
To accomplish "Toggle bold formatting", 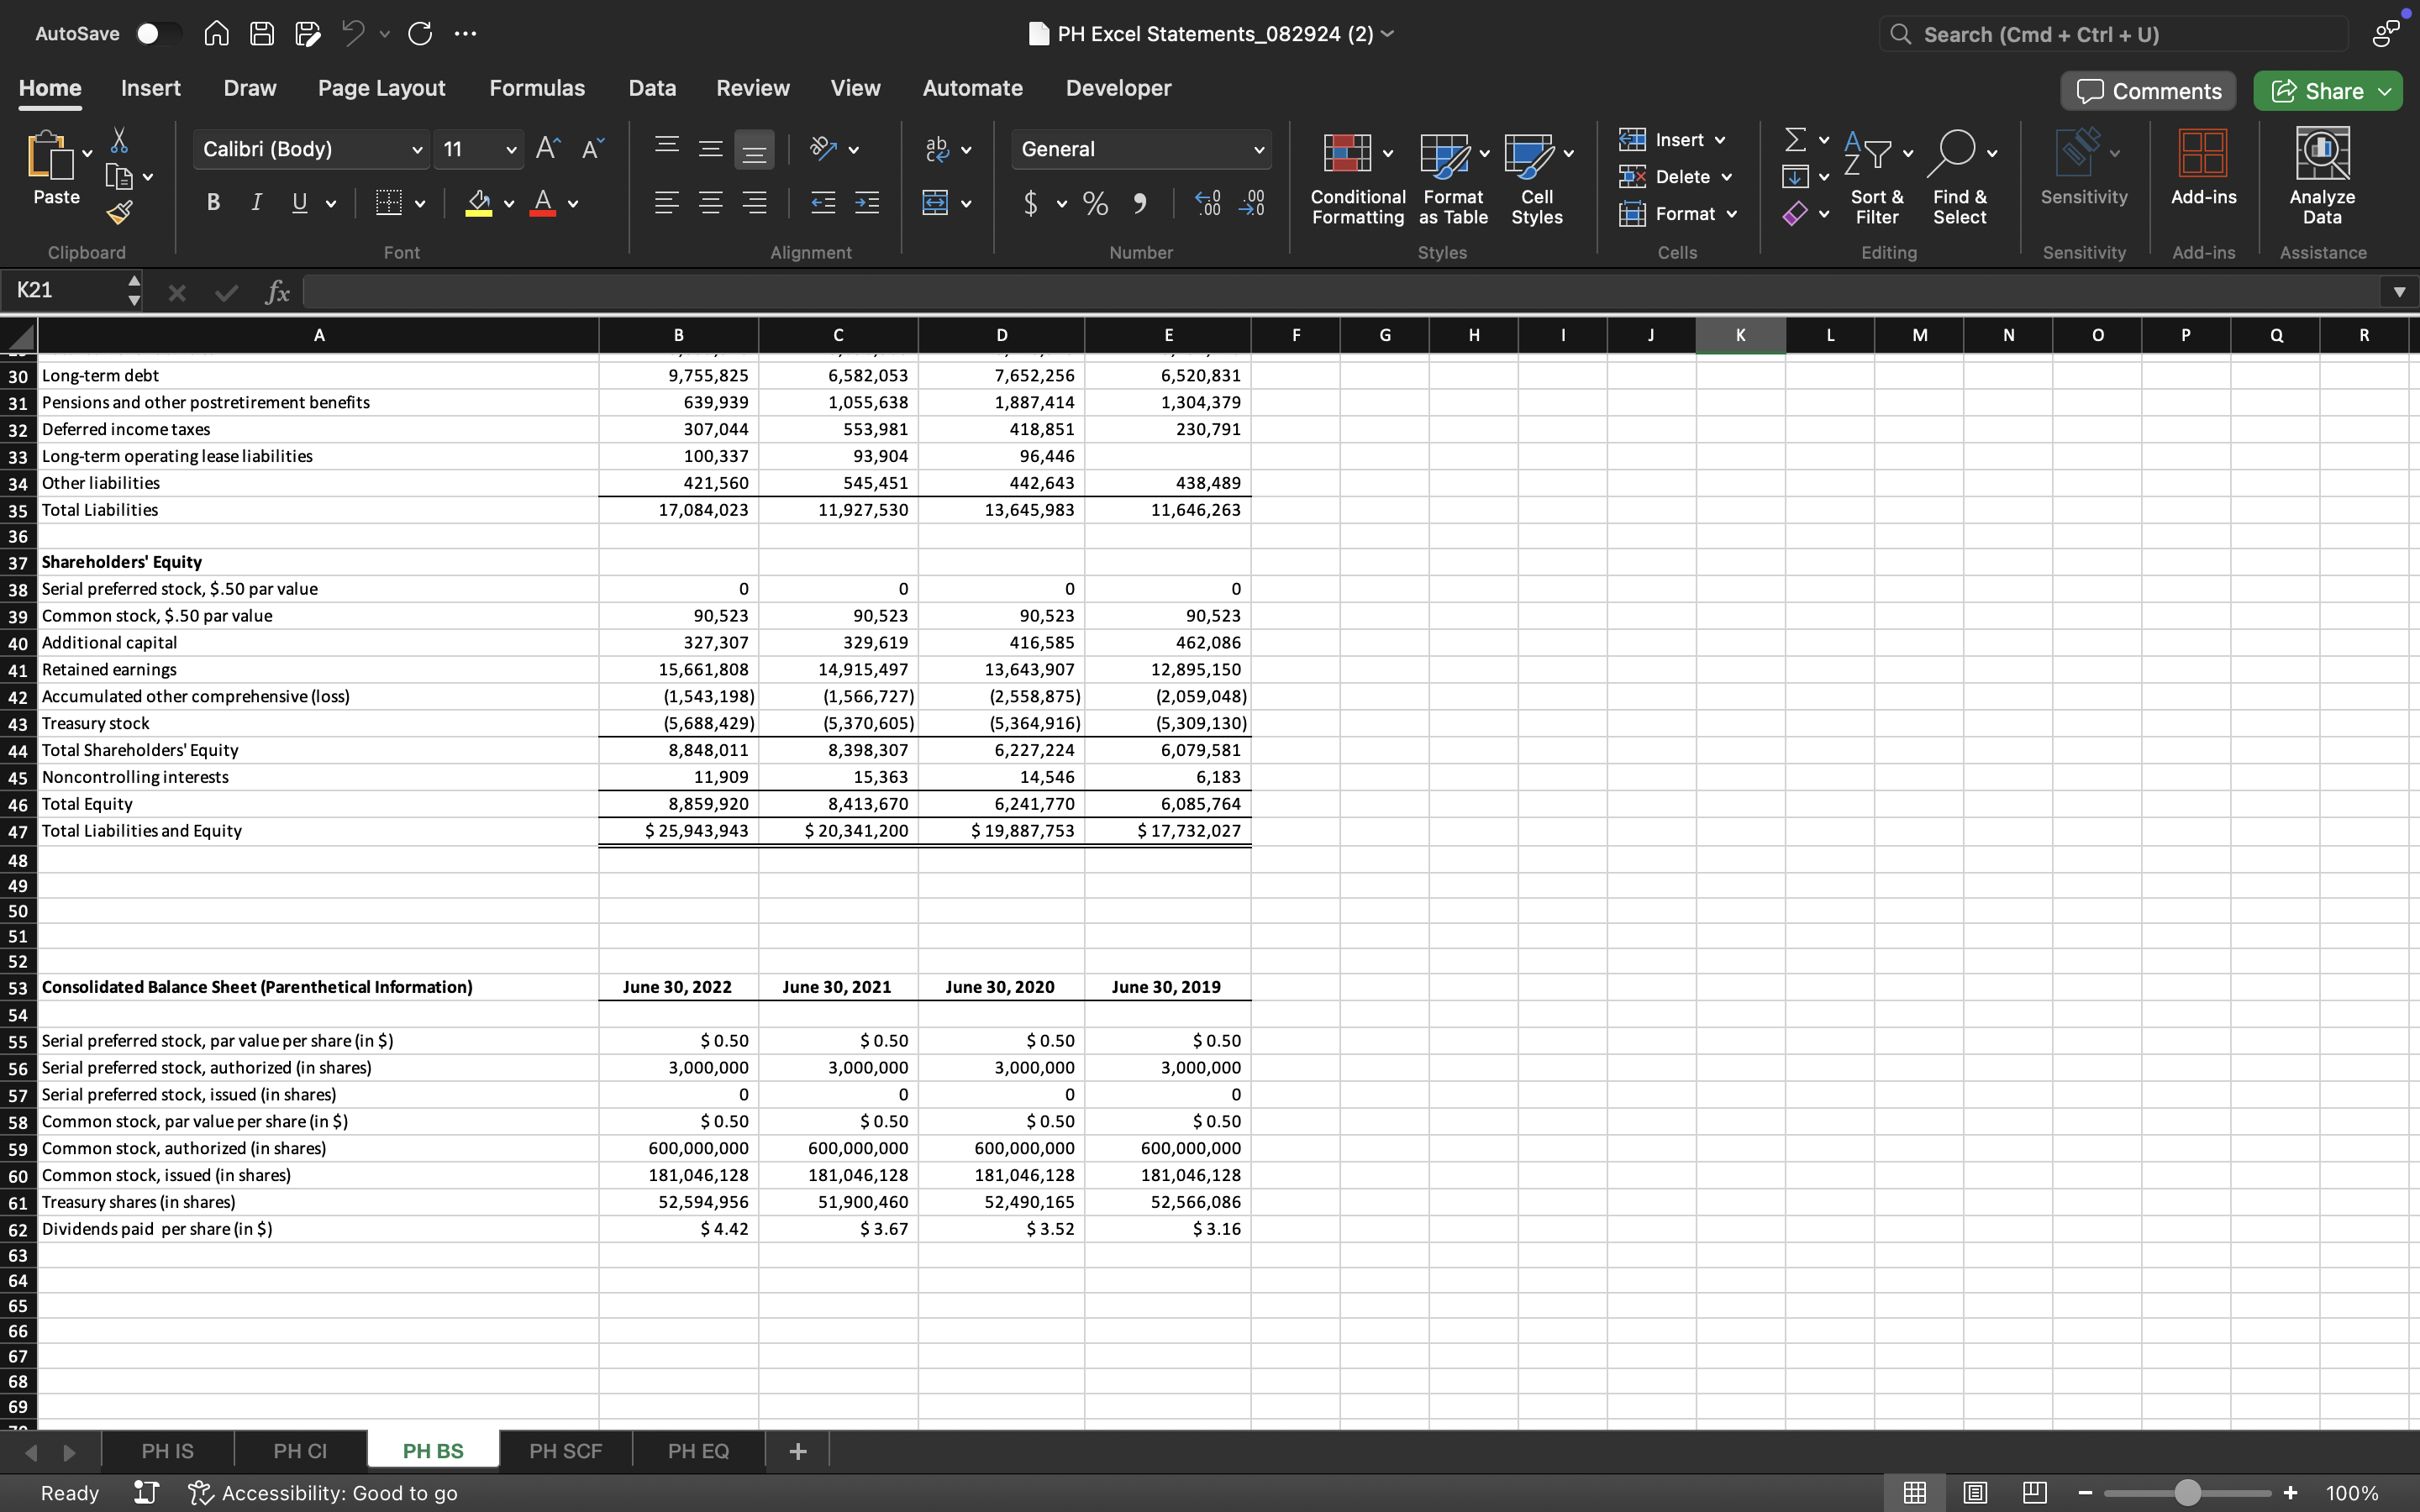I will click(213, 203).
